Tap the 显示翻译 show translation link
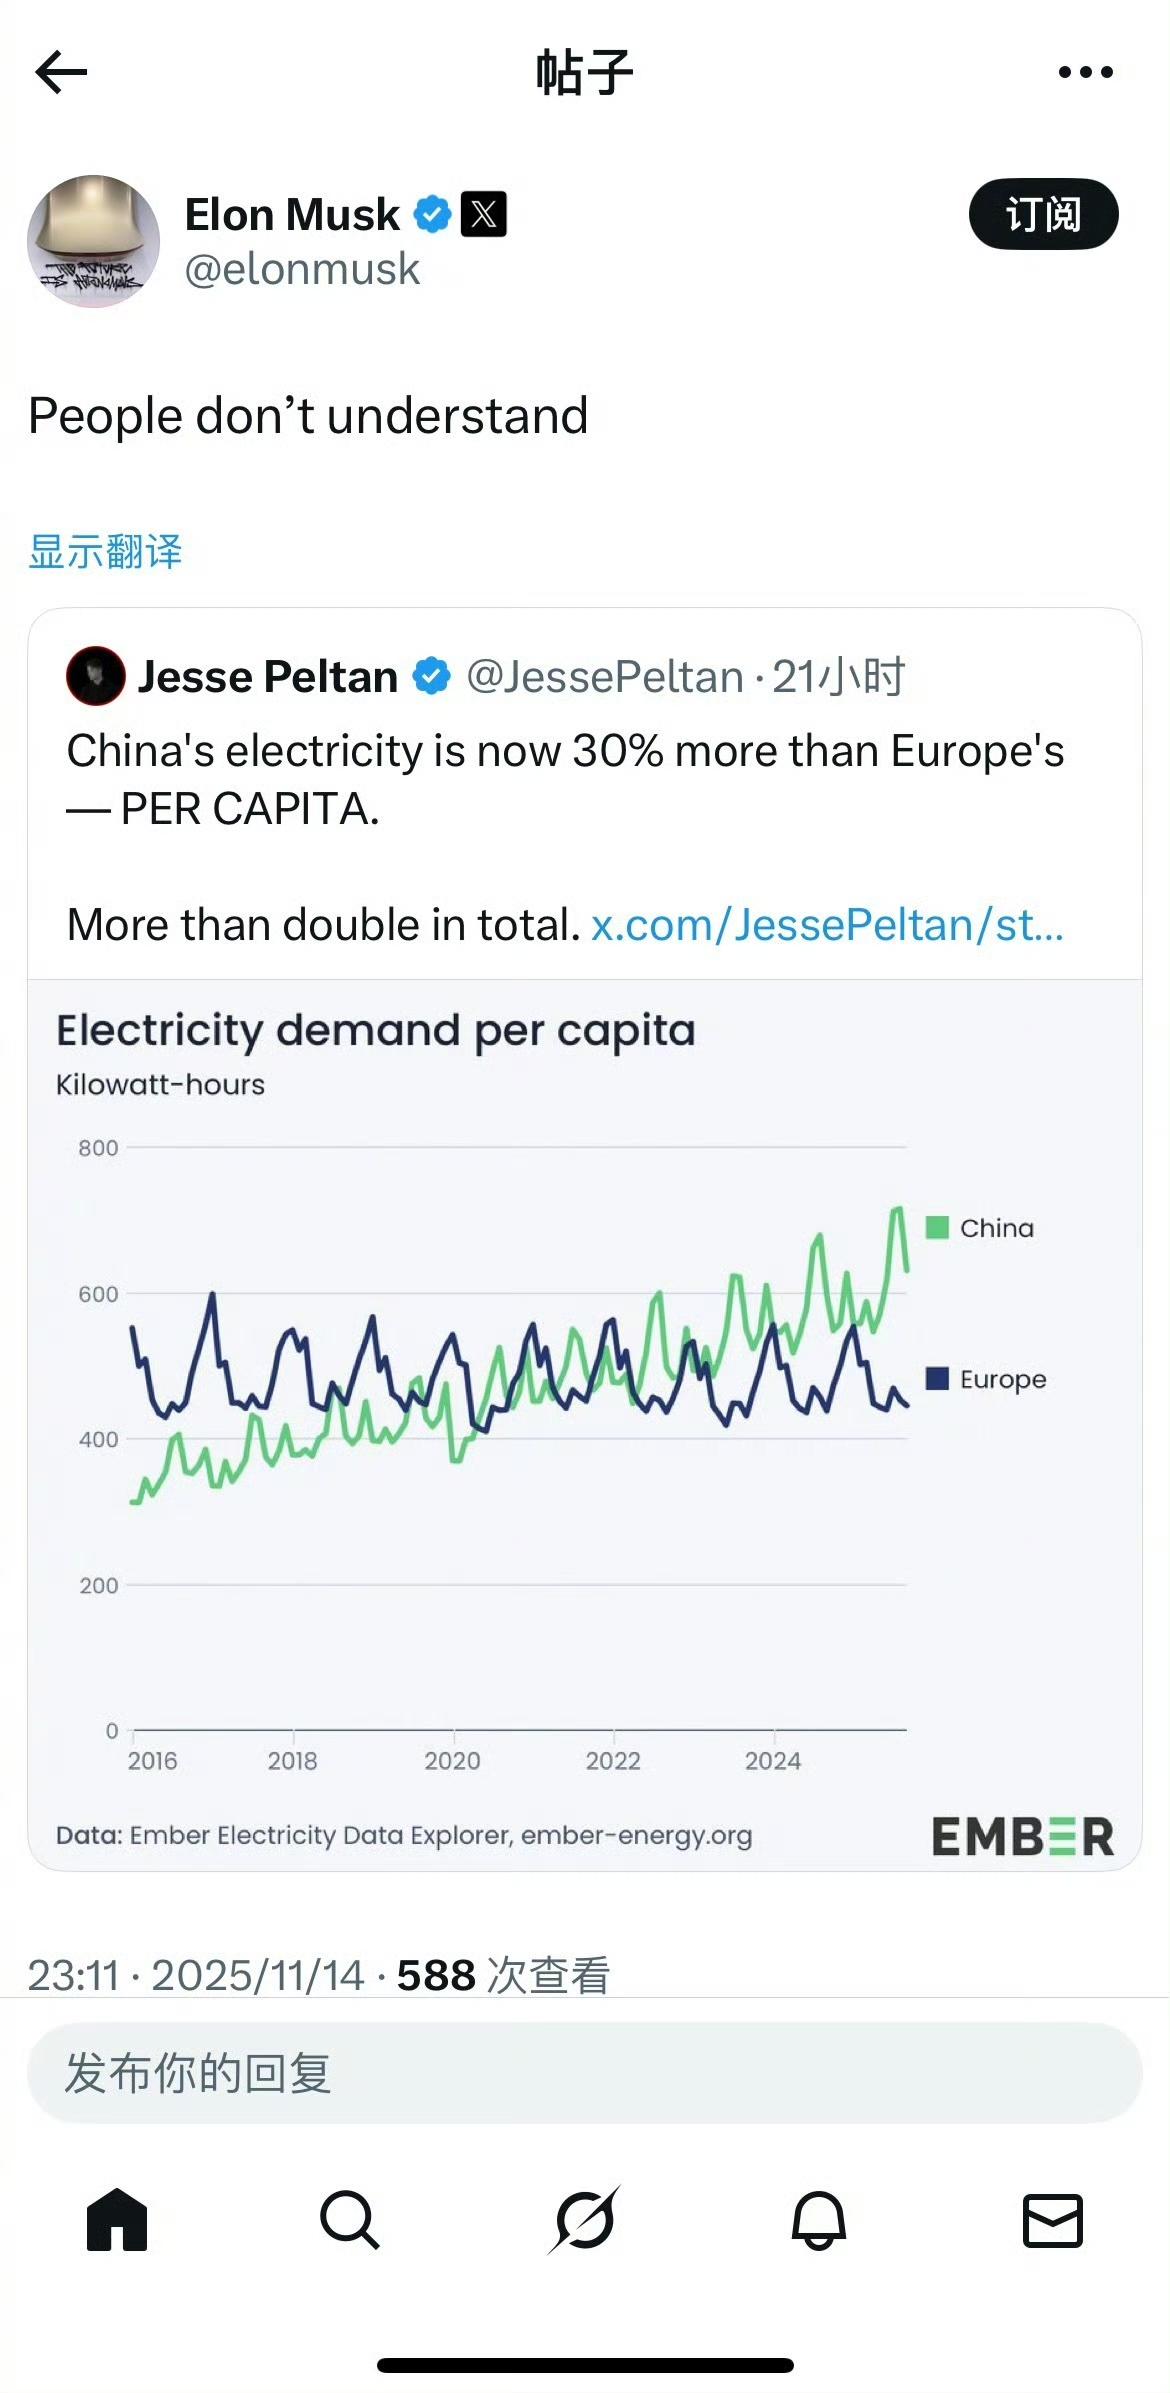1170x2393 pixels. click(x=105, y=552)
